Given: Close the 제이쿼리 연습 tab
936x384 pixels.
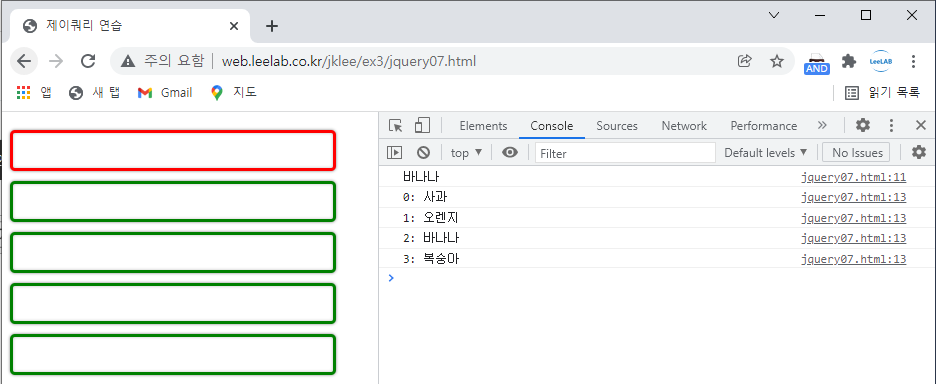Looking at the screenshot, I should 234,26.
